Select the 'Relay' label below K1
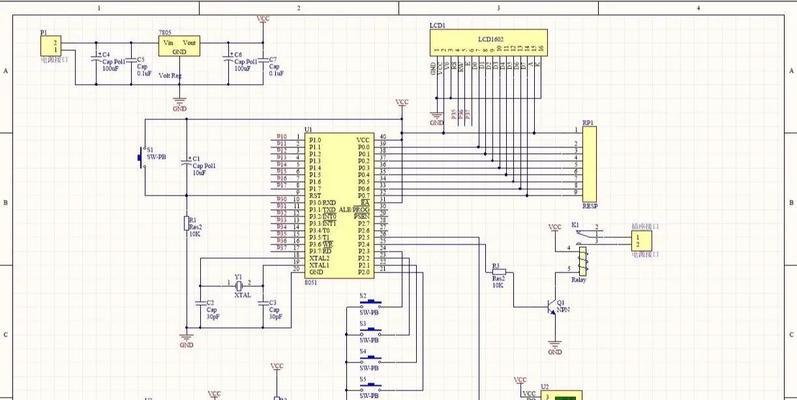The height and width of the screenshot is (400, 797). tap(579, 280)
